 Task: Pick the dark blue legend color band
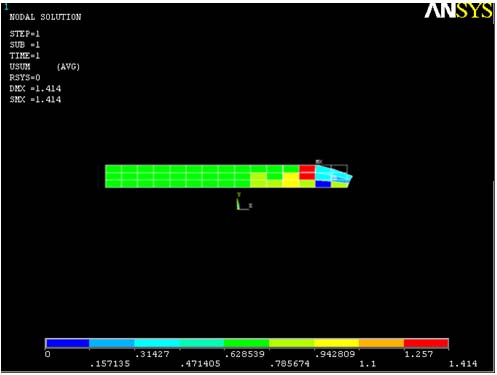68,343
